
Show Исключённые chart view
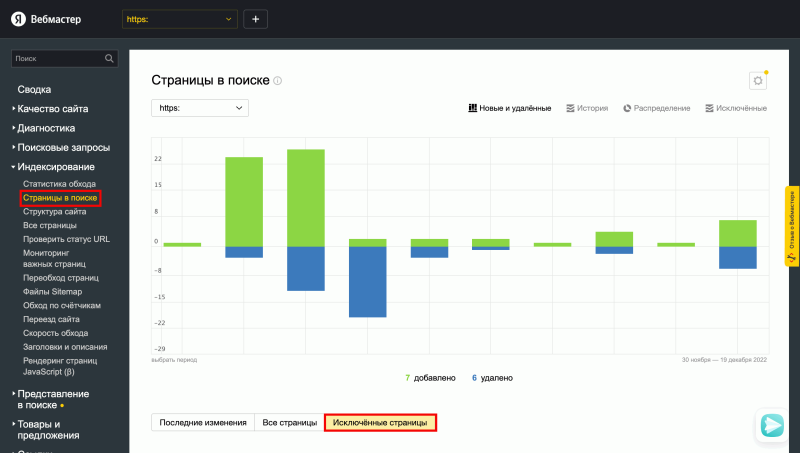point(735,107)
